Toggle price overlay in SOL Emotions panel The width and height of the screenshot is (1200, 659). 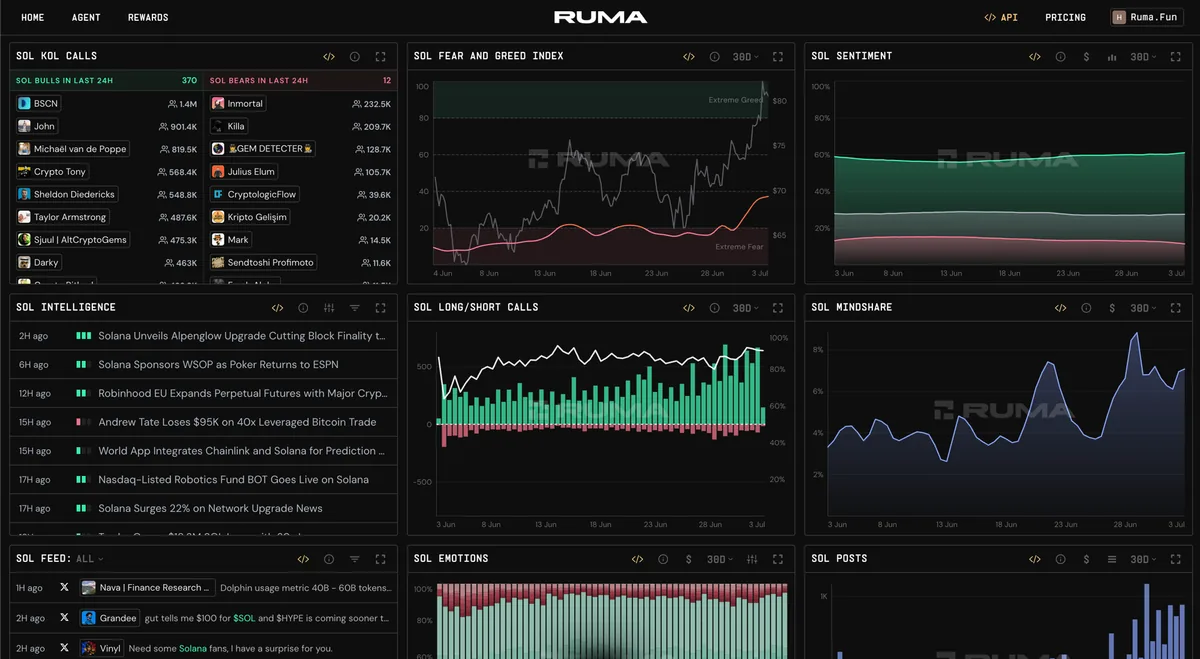pyautogui.click(x=688, y=559)
